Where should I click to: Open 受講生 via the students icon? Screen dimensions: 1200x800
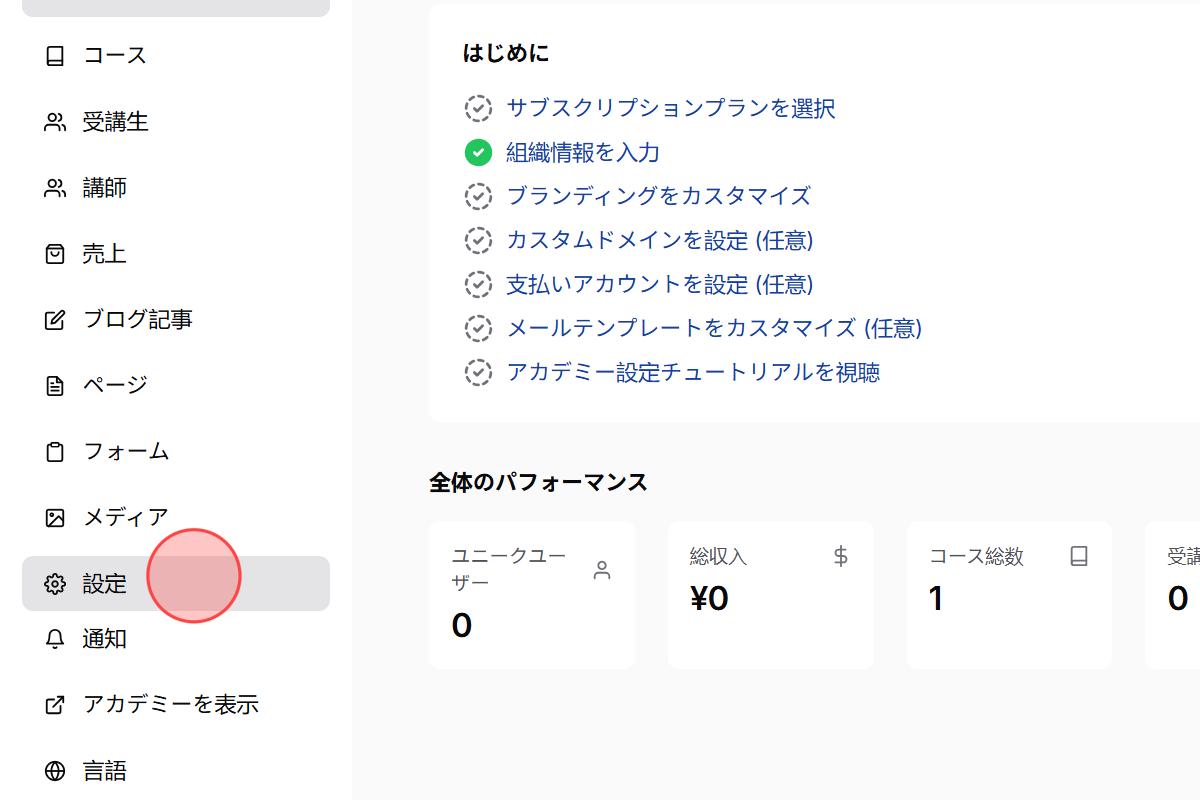click(55, 121)
